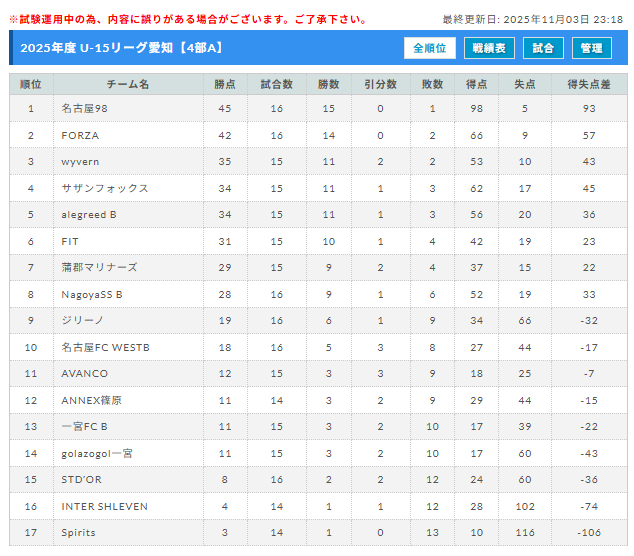Click the AVANCO team name
This screenshot has height=556, width=634.
pyautogui.click(x=84, y=373)
